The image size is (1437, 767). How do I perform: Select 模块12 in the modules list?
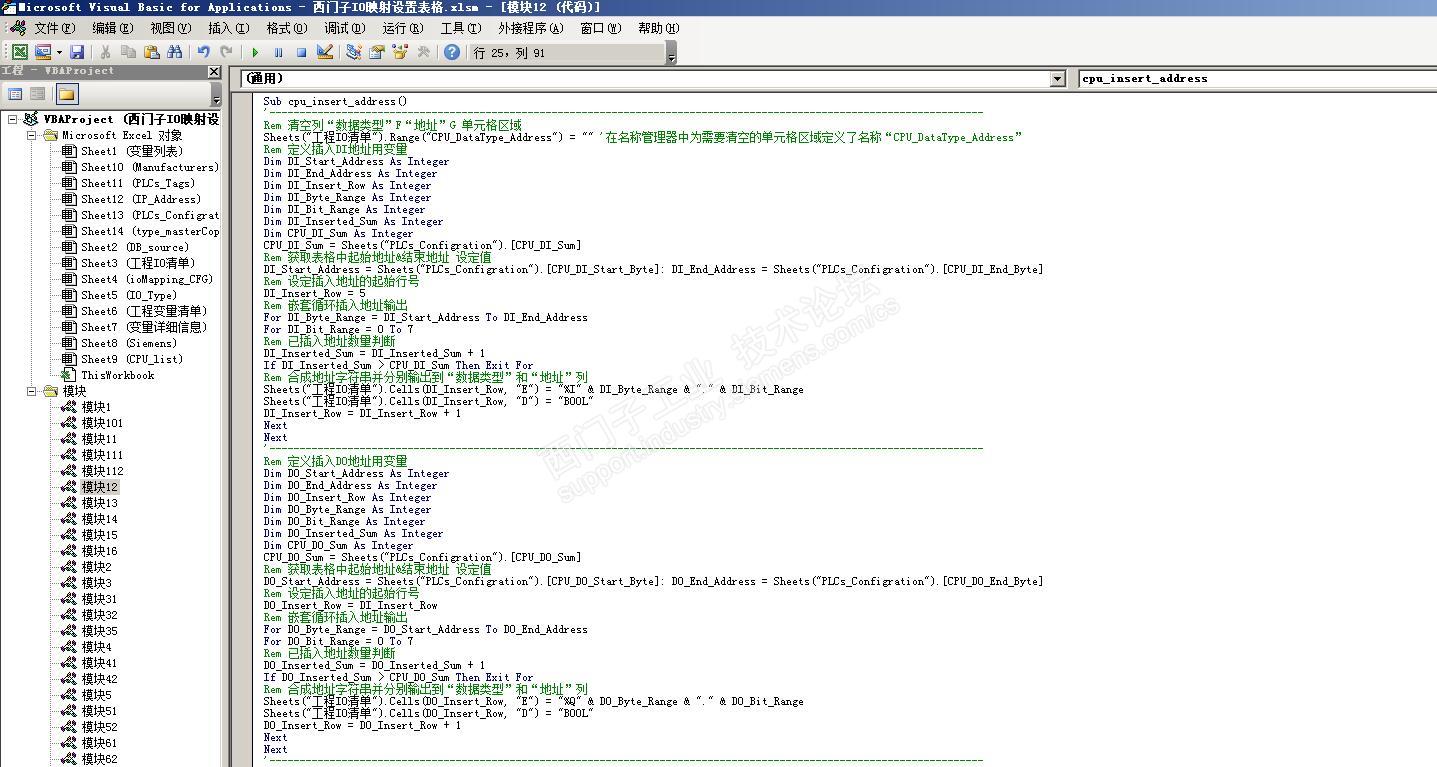[x=99, y=487]
